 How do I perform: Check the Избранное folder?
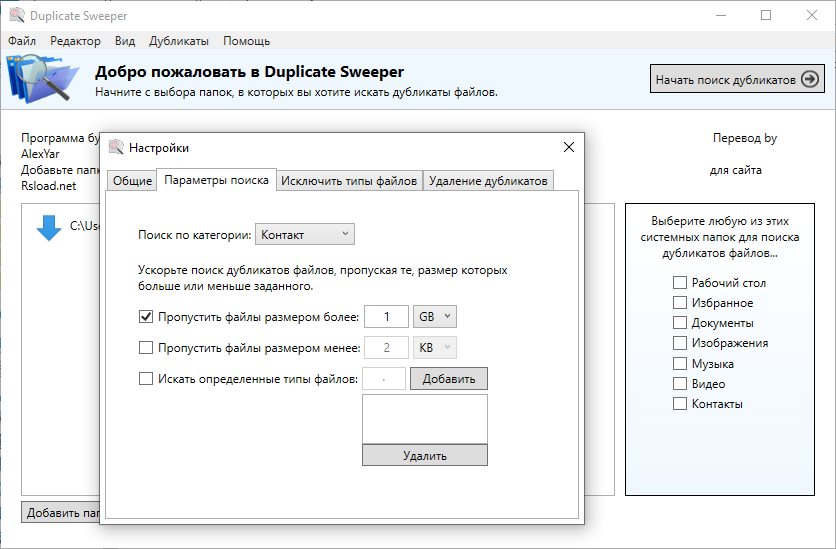tap(680, 303)
